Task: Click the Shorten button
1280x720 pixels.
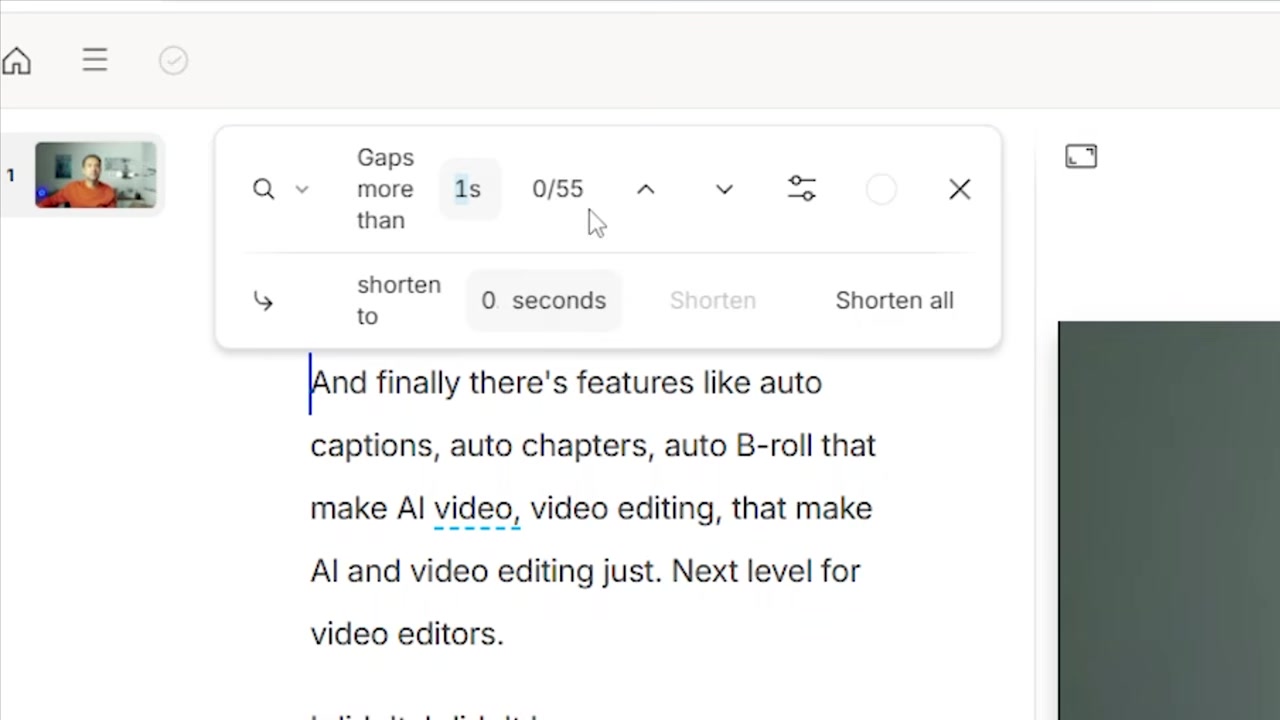Action: point(713,300)
